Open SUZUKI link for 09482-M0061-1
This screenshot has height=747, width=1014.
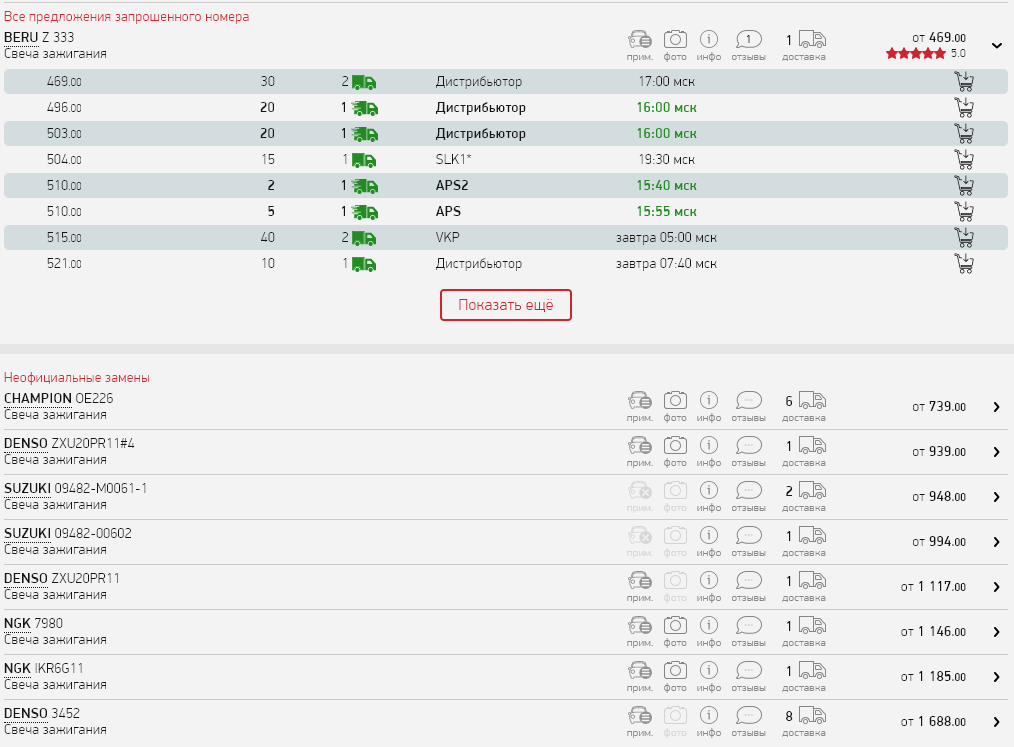tap(27, 488)
